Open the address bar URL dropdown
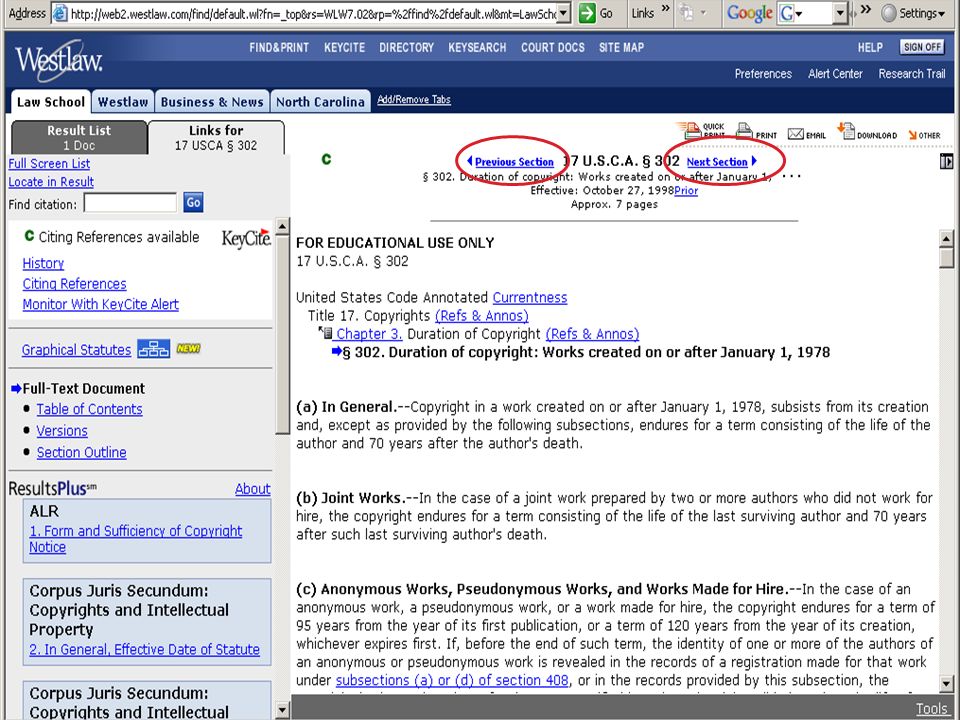The height and width of the screenshot is (720, 960). pyautogui.click(x=564, y=13)
